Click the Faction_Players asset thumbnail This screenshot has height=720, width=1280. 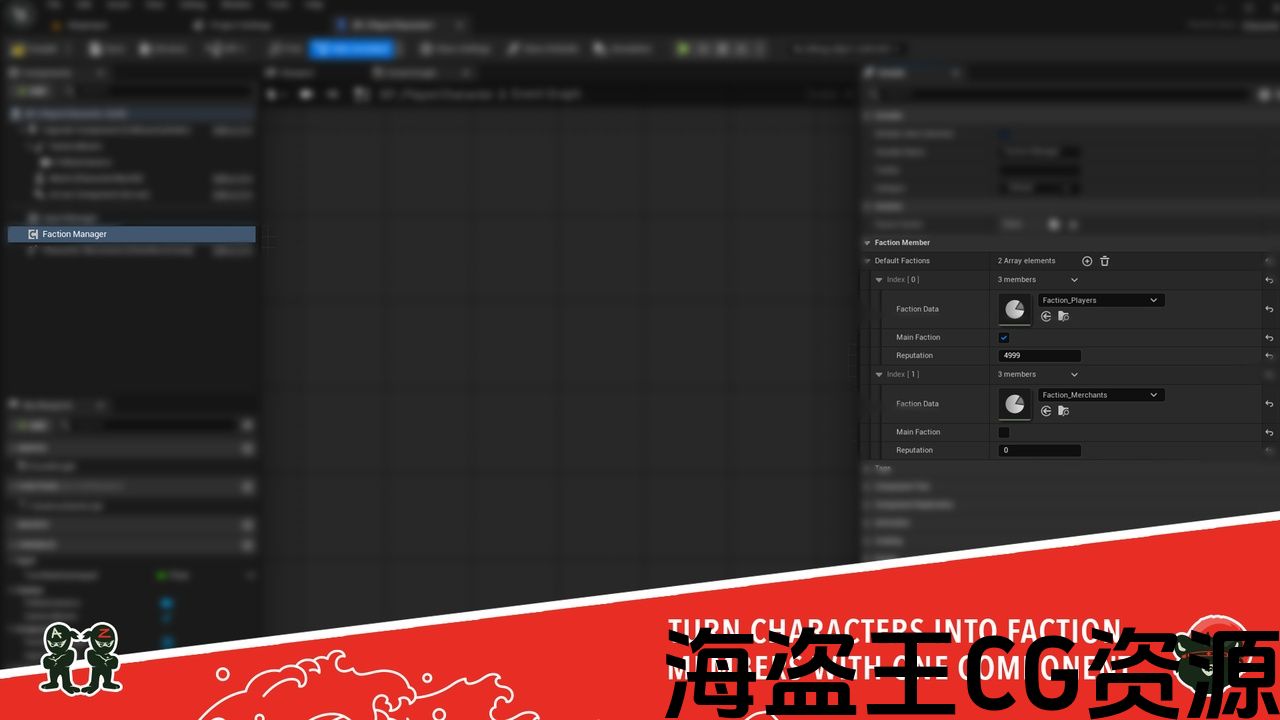(x=1015, y=309)
